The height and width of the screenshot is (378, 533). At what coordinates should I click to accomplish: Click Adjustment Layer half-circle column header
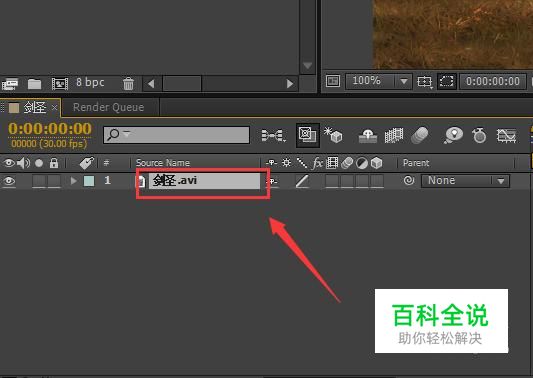(362, 163)
